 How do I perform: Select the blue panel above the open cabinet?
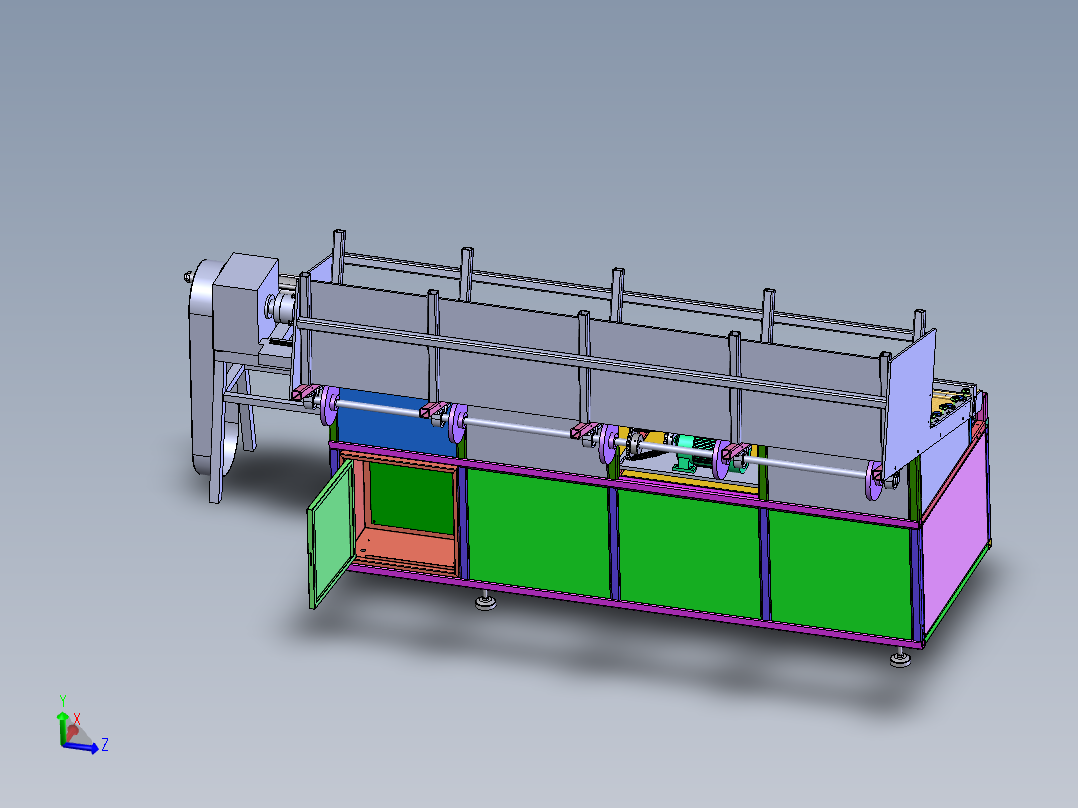pyautogui.click(x=395, y=424)
